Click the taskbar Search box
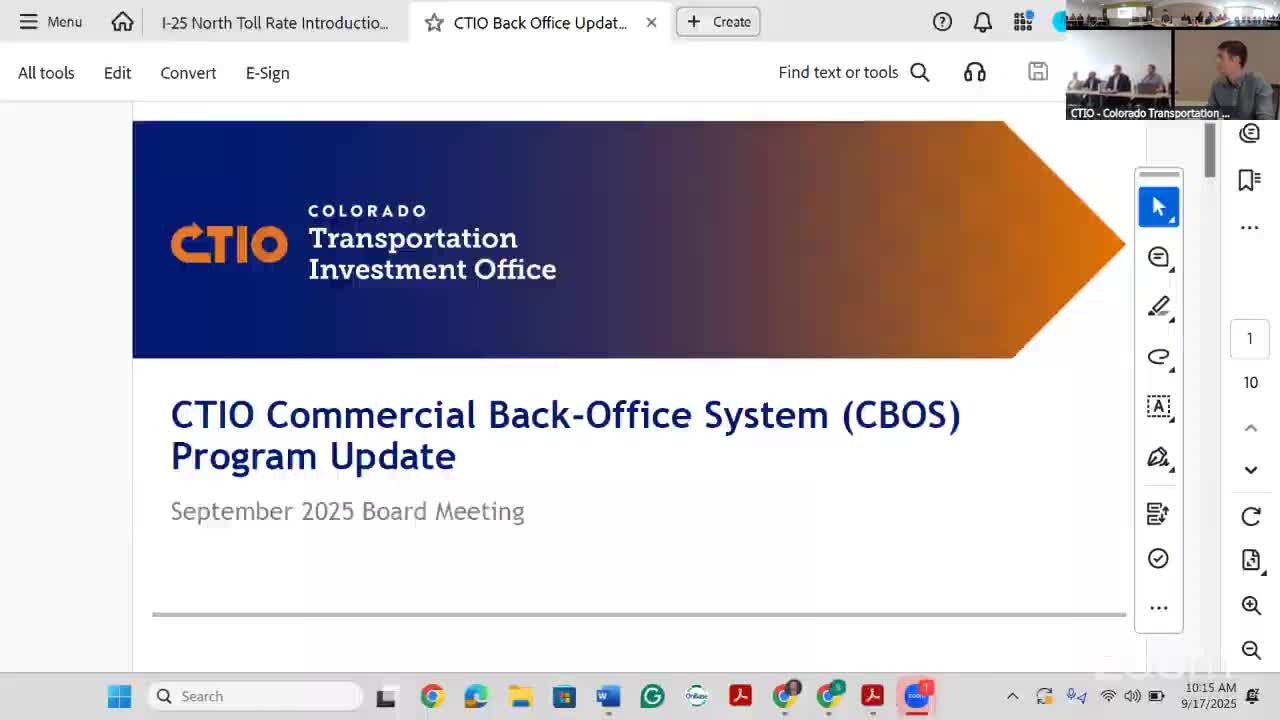The height and width of the screenshot is (720, 1280). [x=256, y=696]
